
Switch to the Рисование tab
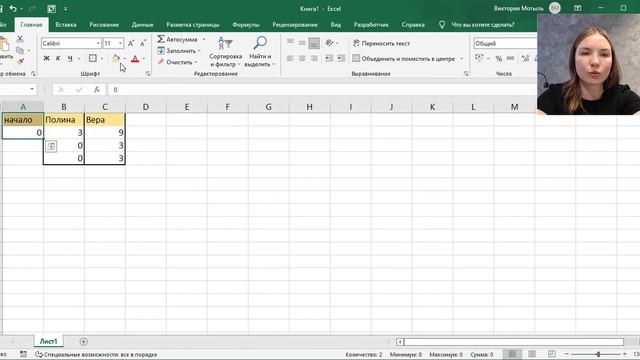click(x=104, y=25)
